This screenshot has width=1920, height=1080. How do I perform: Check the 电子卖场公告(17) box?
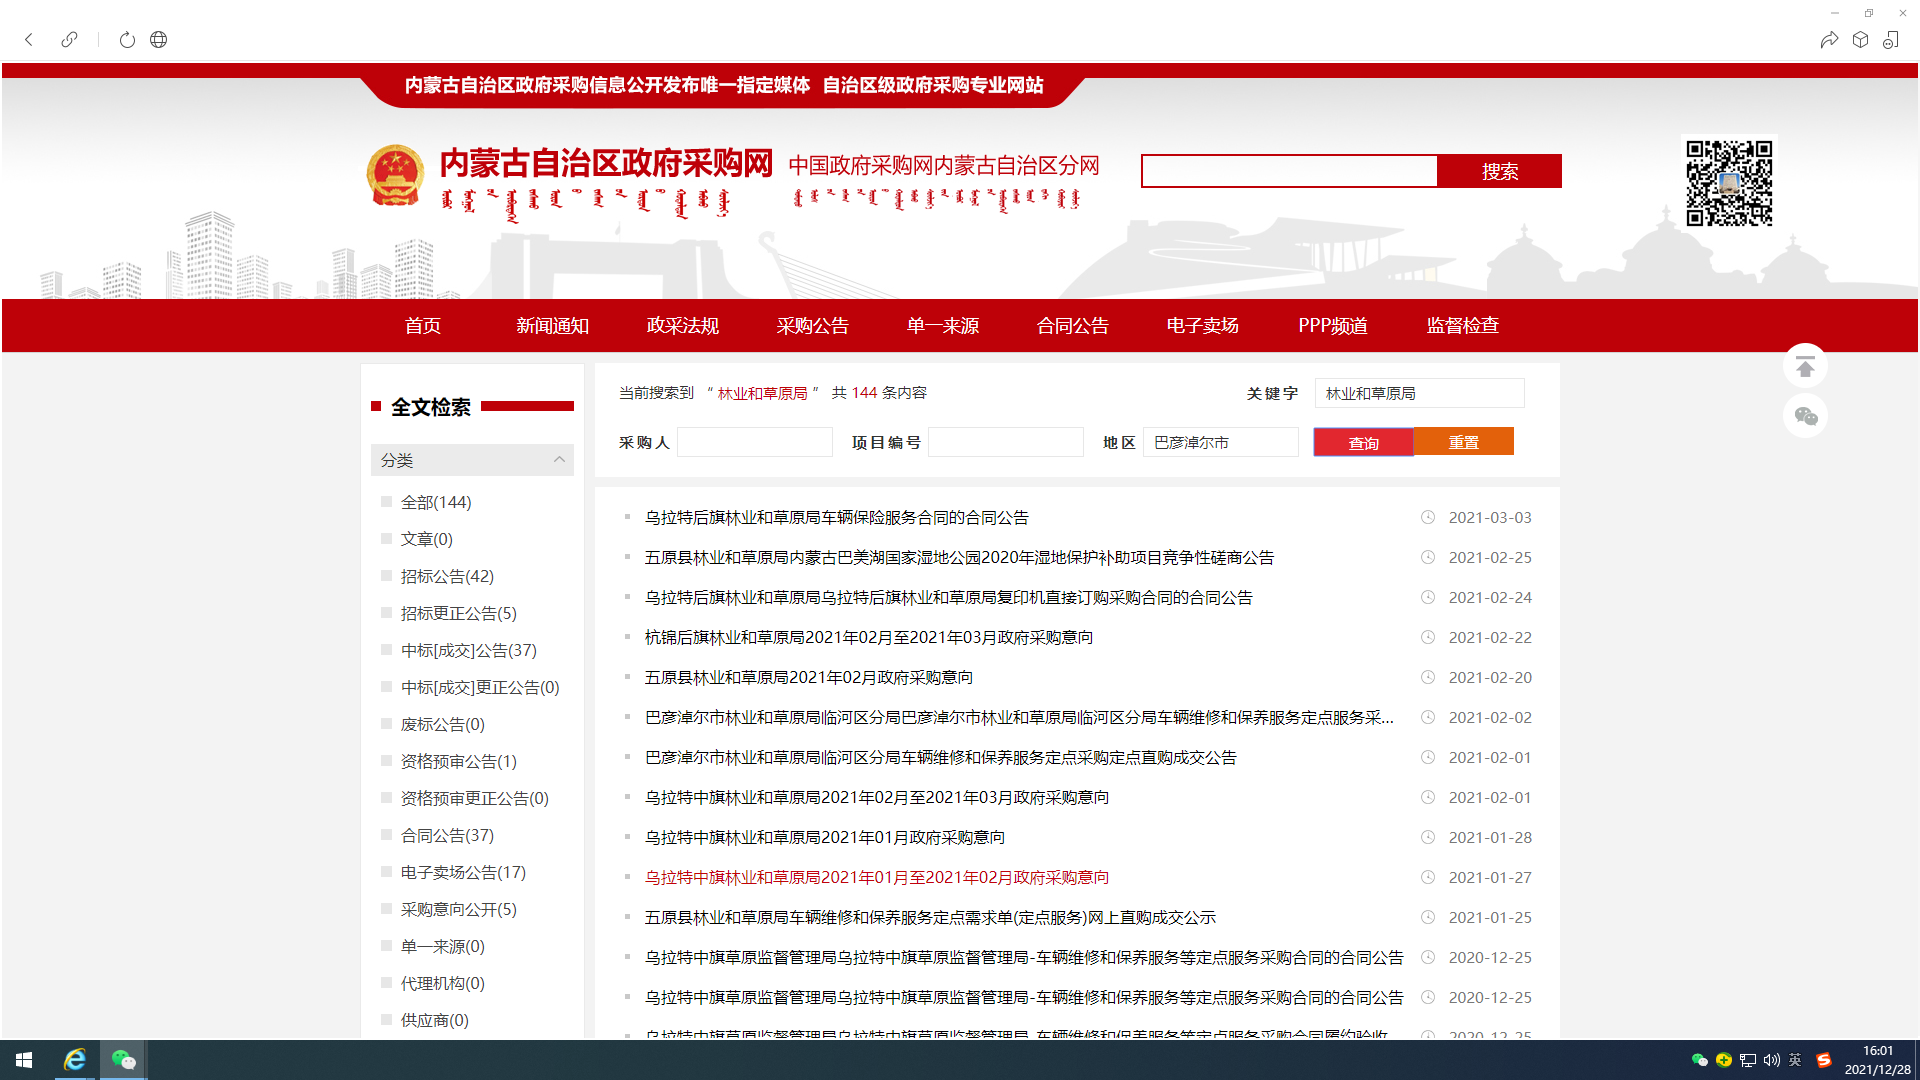386,872
